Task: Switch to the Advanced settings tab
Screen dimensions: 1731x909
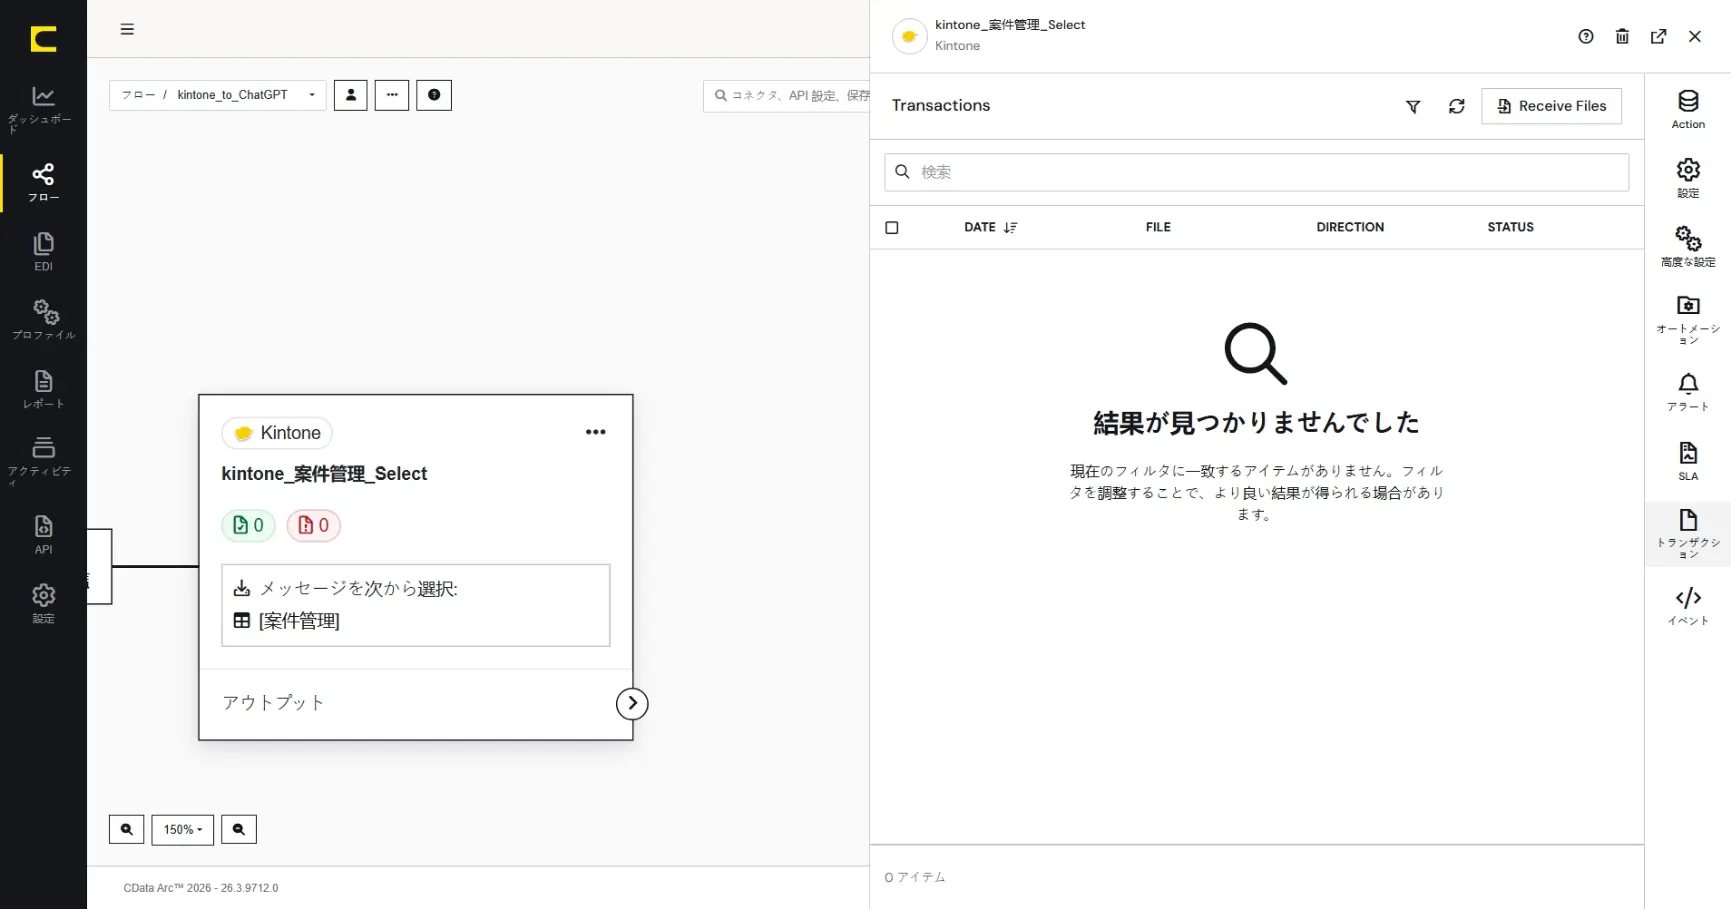Action: pos(1688,247)
